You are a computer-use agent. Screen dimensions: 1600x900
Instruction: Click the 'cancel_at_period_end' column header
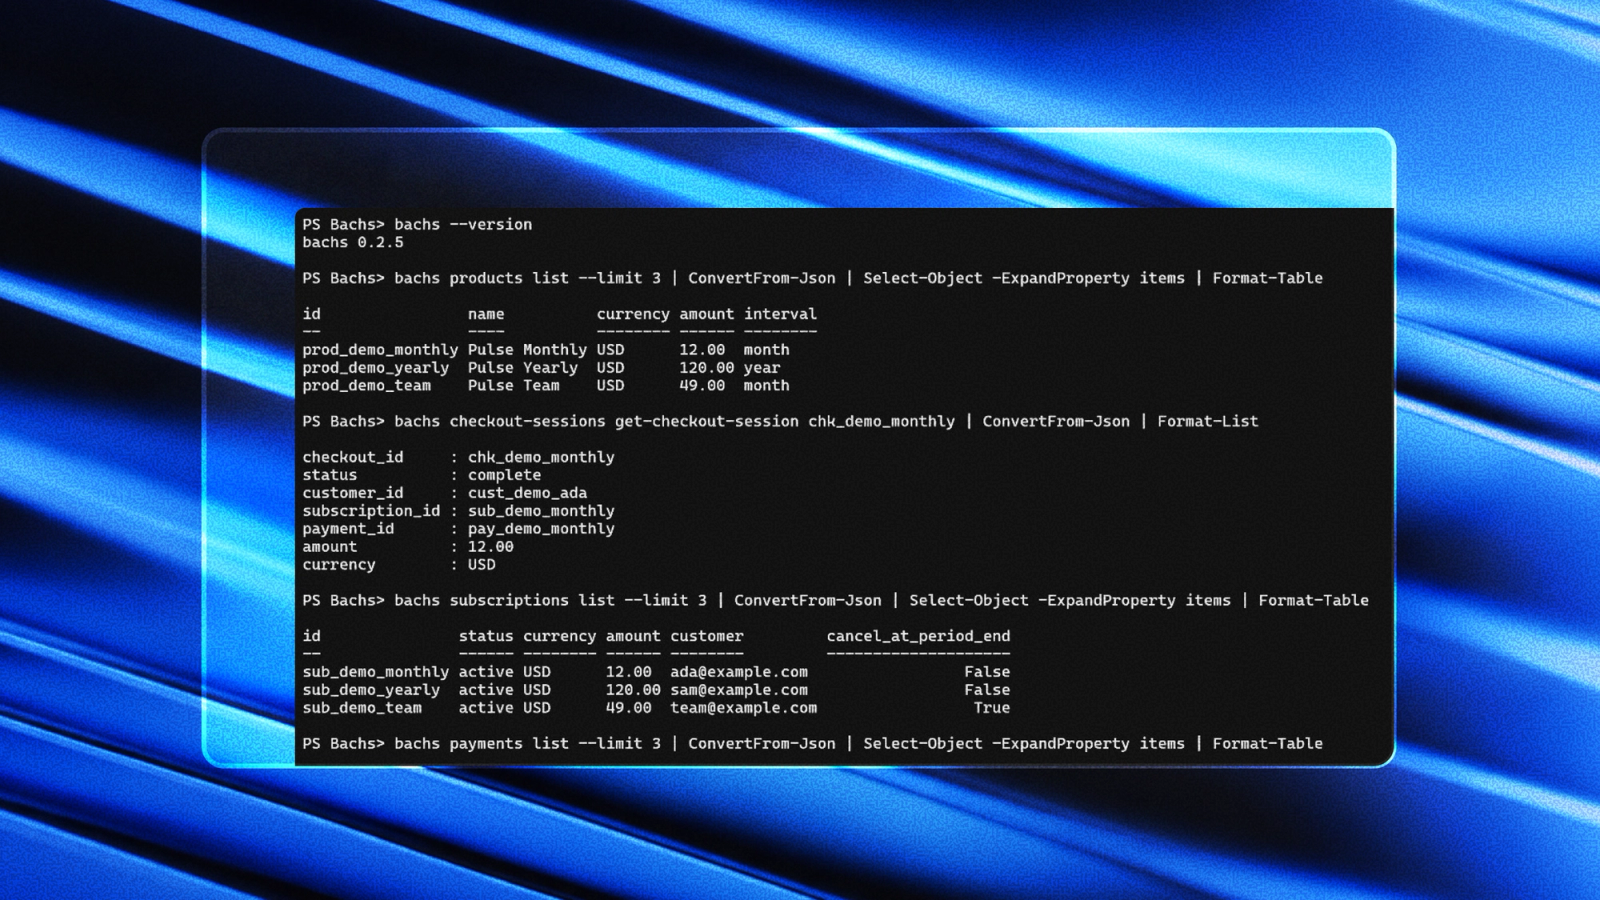pos(918,636)
